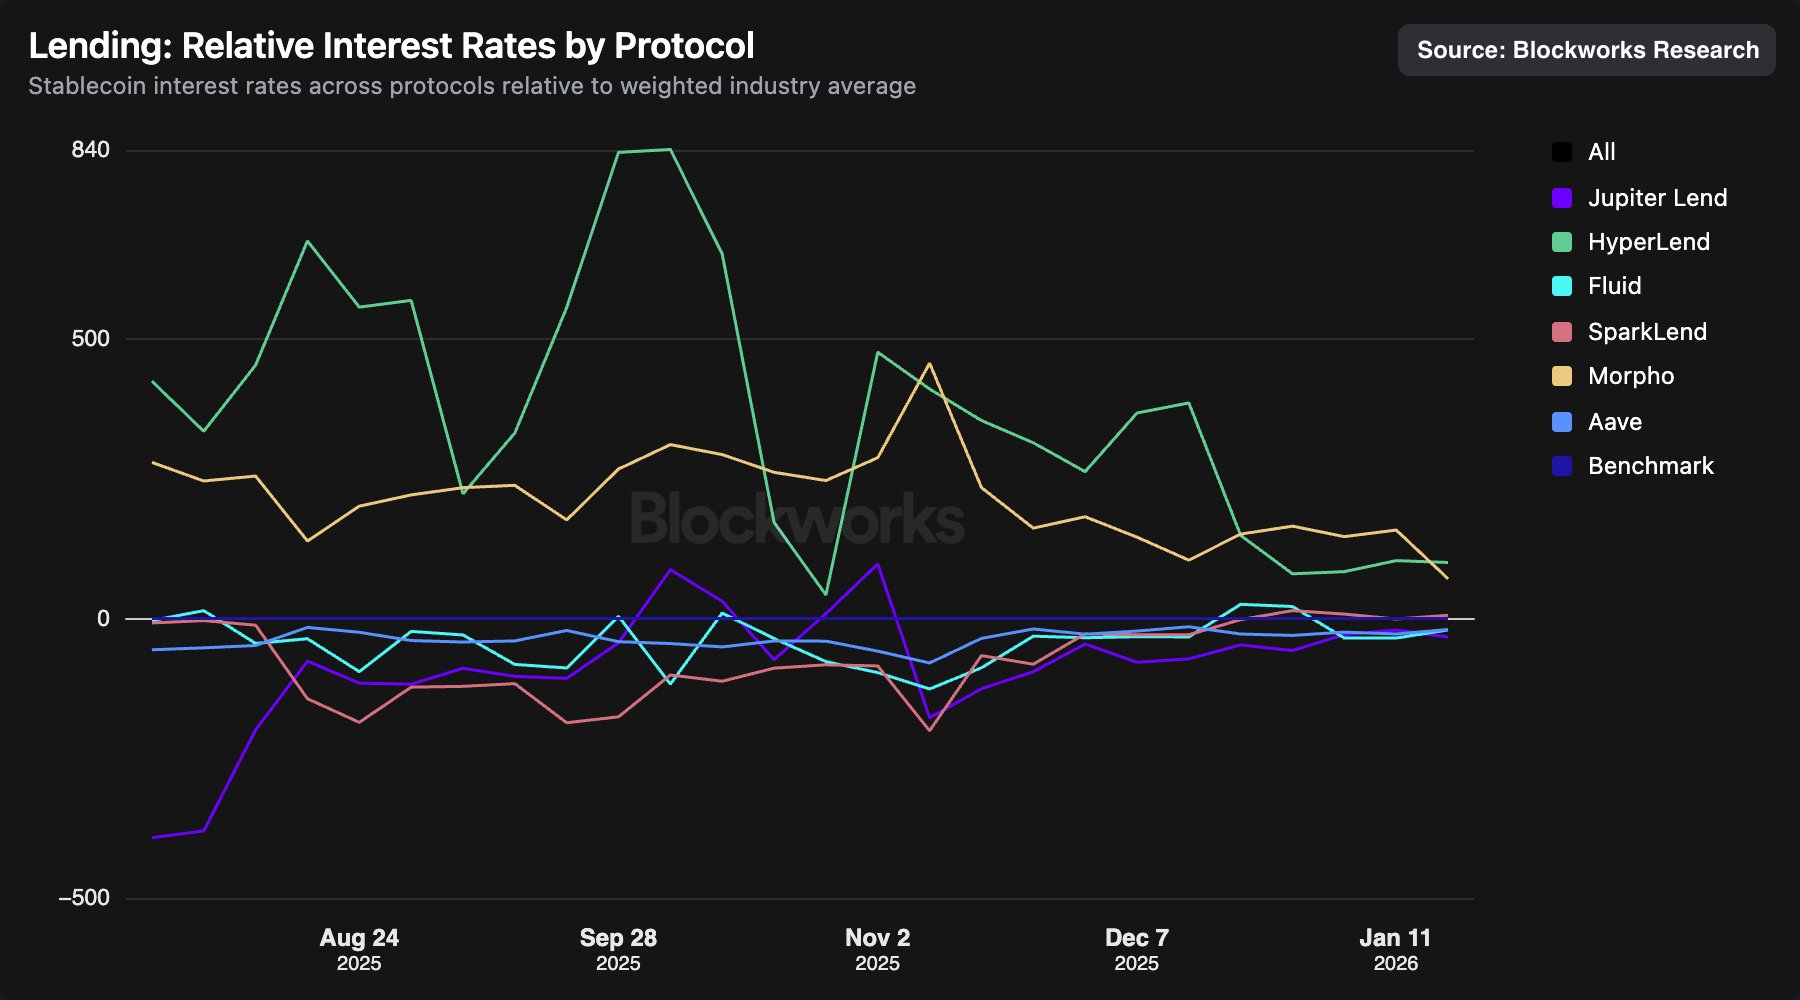Screen dimensions: 1800x1000
Task: Click the Aug 24 2025 axis label
Action: pyautogui.click(x=359, y=949)
